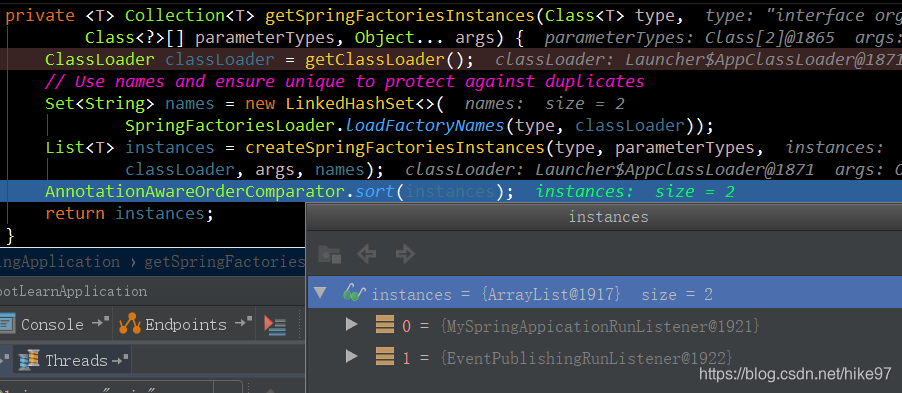The height and width of the screenshot is (393, 902).
Task: Click the back arrow in instances popup
Action: tap(366, 254)
